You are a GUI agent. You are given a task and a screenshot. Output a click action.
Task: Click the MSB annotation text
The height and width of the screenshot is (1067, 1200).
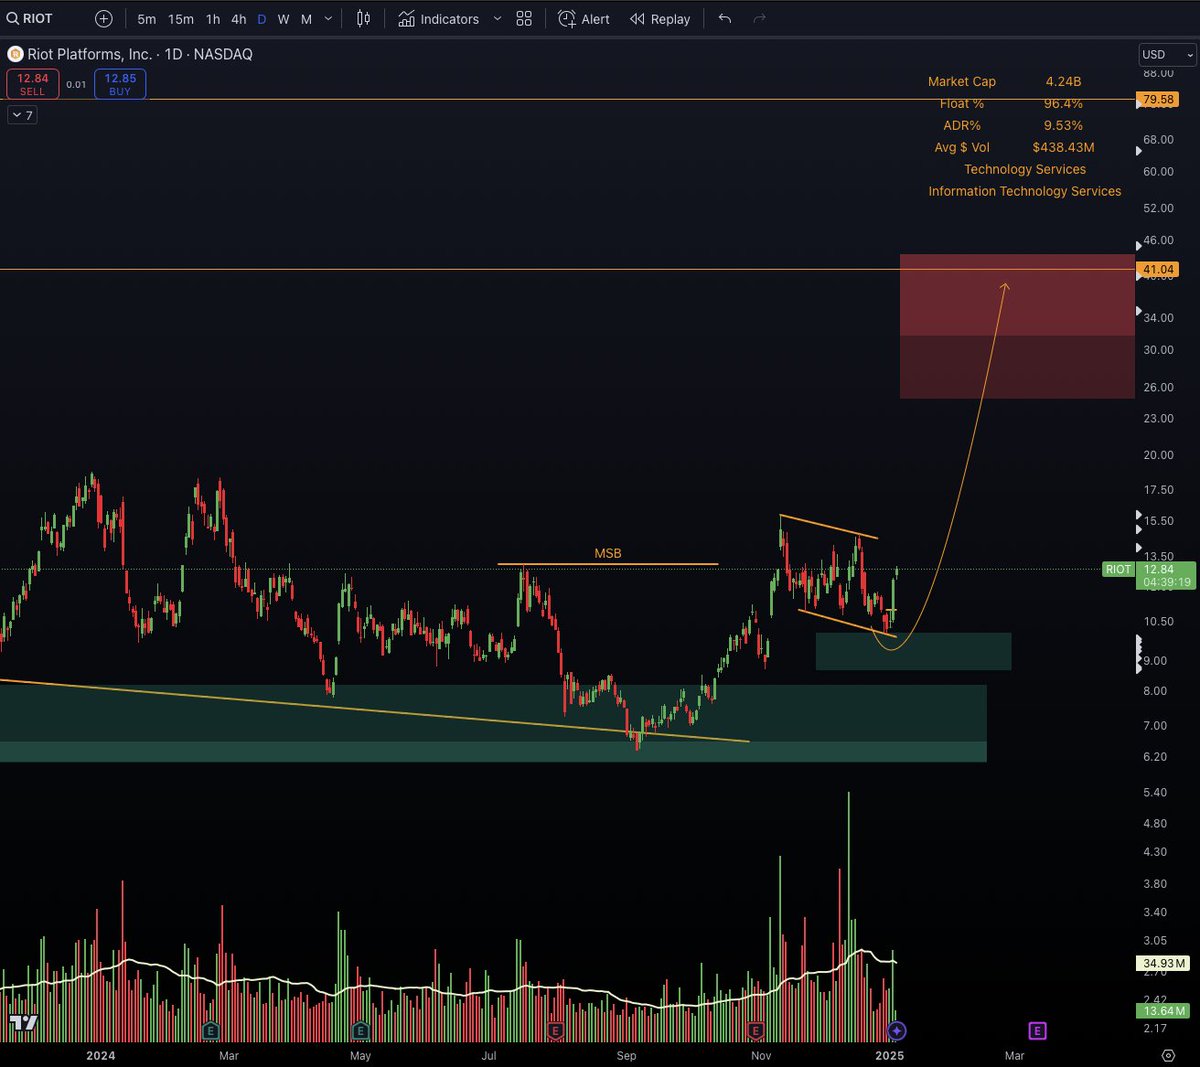[x=608, y=553]
